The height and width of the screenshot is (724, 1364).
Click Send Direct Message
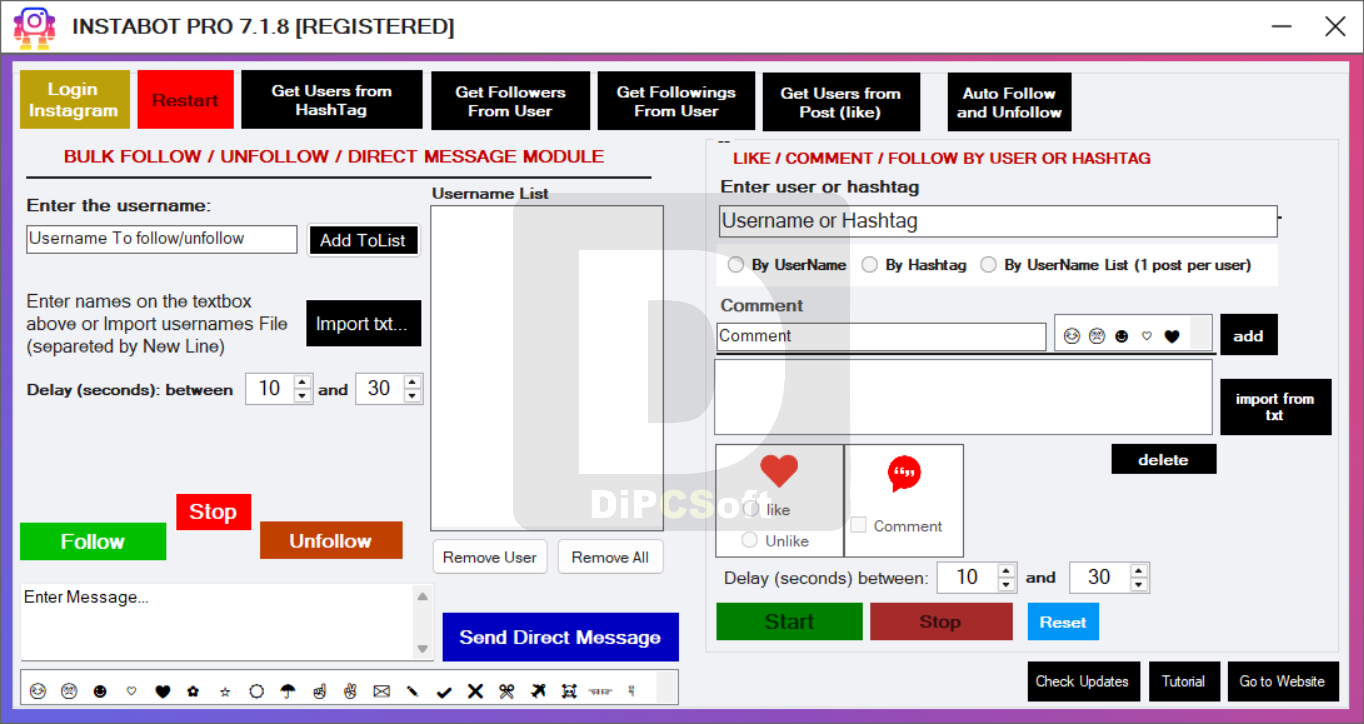[560, 637]
